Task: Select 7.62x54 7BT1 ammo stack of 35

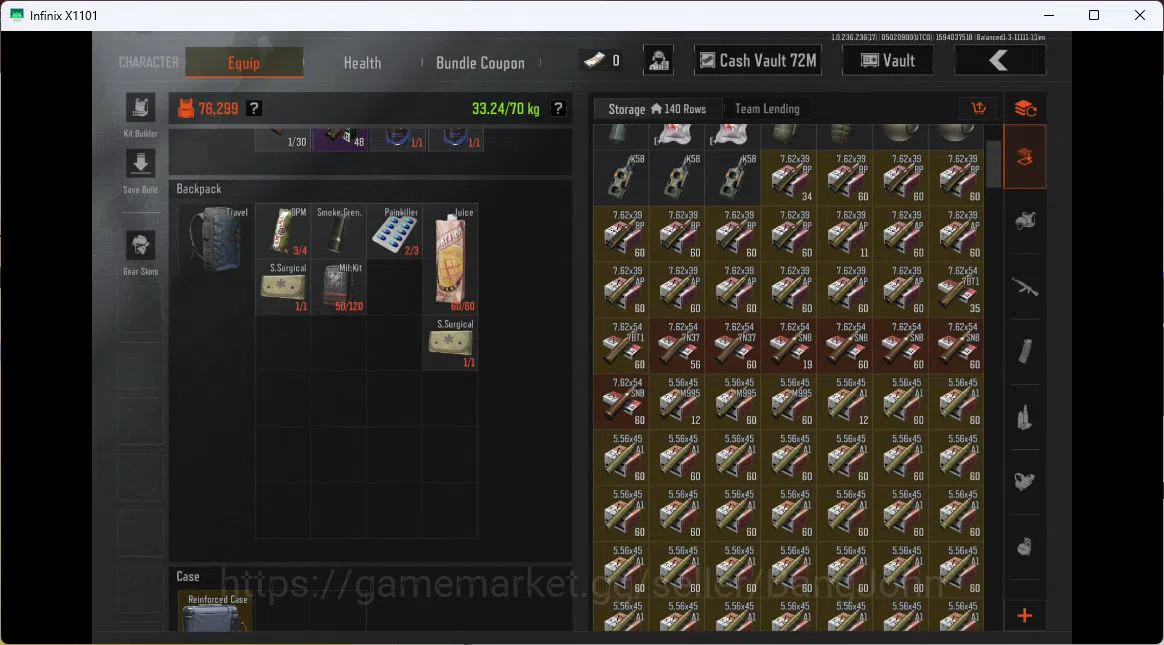Action: (956, 289)
